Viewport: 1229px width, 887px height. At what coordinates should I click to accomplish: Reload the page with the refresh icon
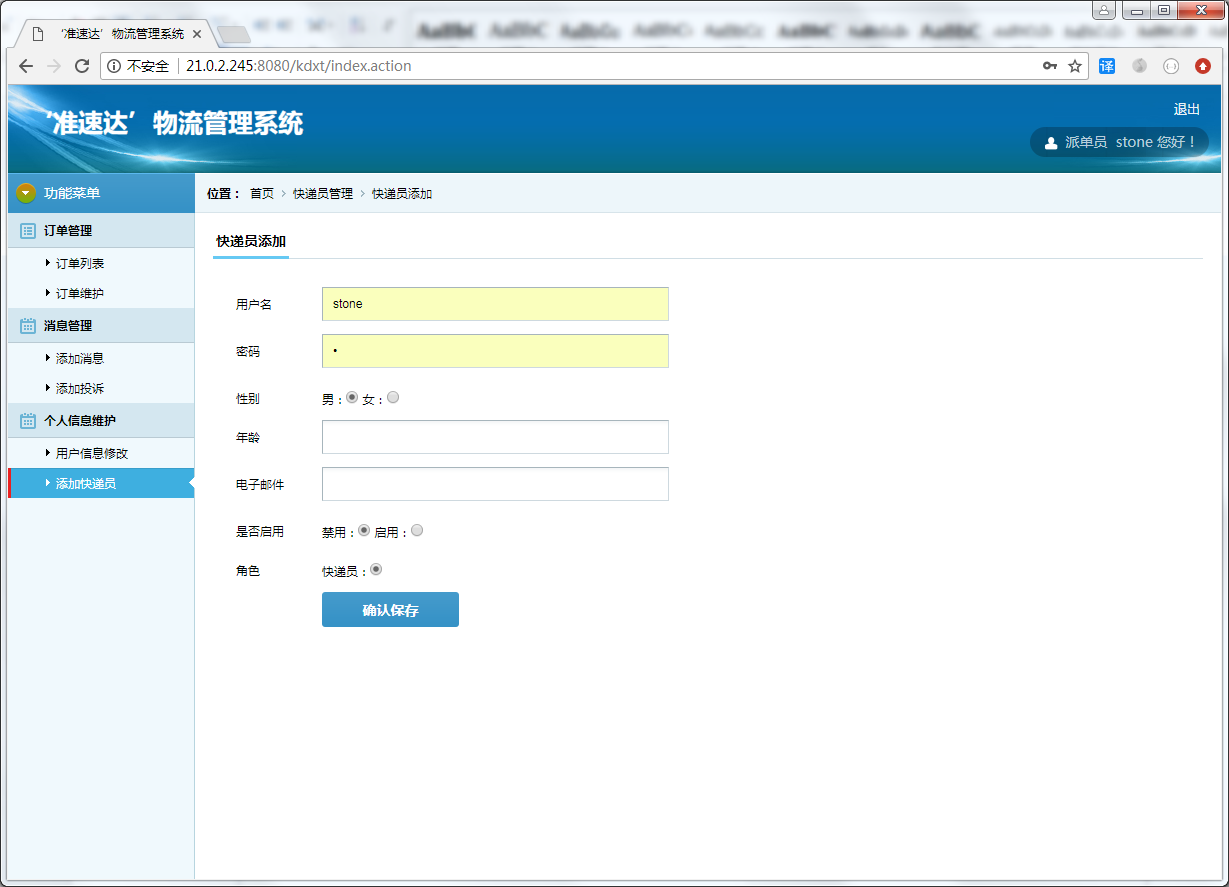[82, 66]
